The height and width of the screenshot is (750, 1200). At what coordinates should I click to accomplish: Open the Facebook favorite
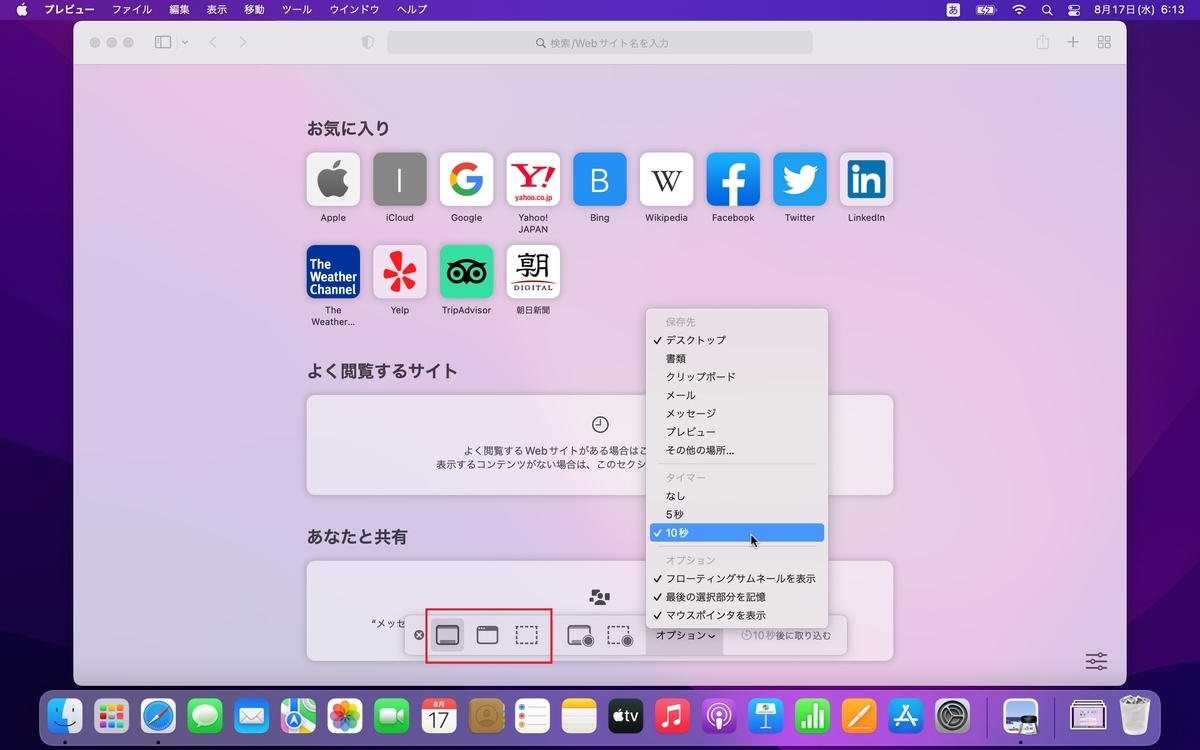point(733,179)
